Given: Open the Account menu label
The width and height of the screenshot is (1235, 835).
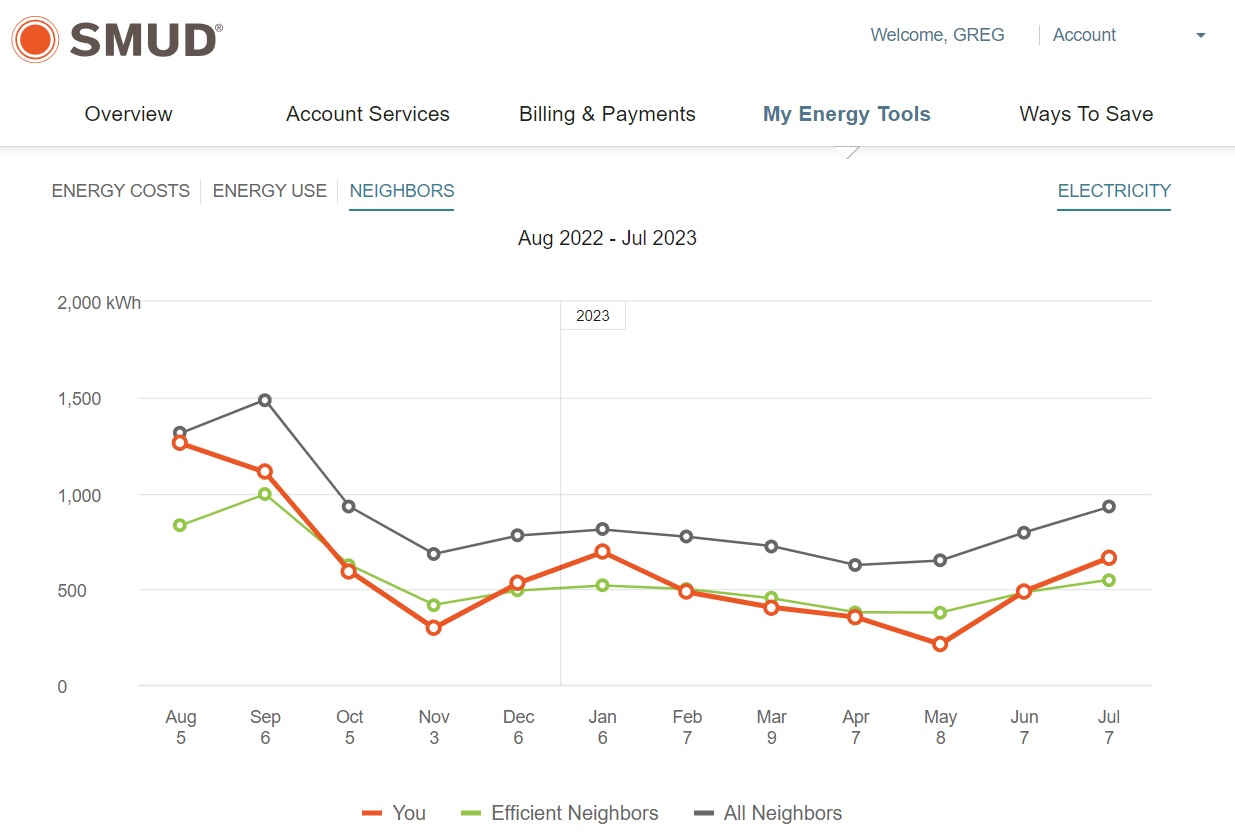Looking at the screenshot, I should (x=1084, y=35).
